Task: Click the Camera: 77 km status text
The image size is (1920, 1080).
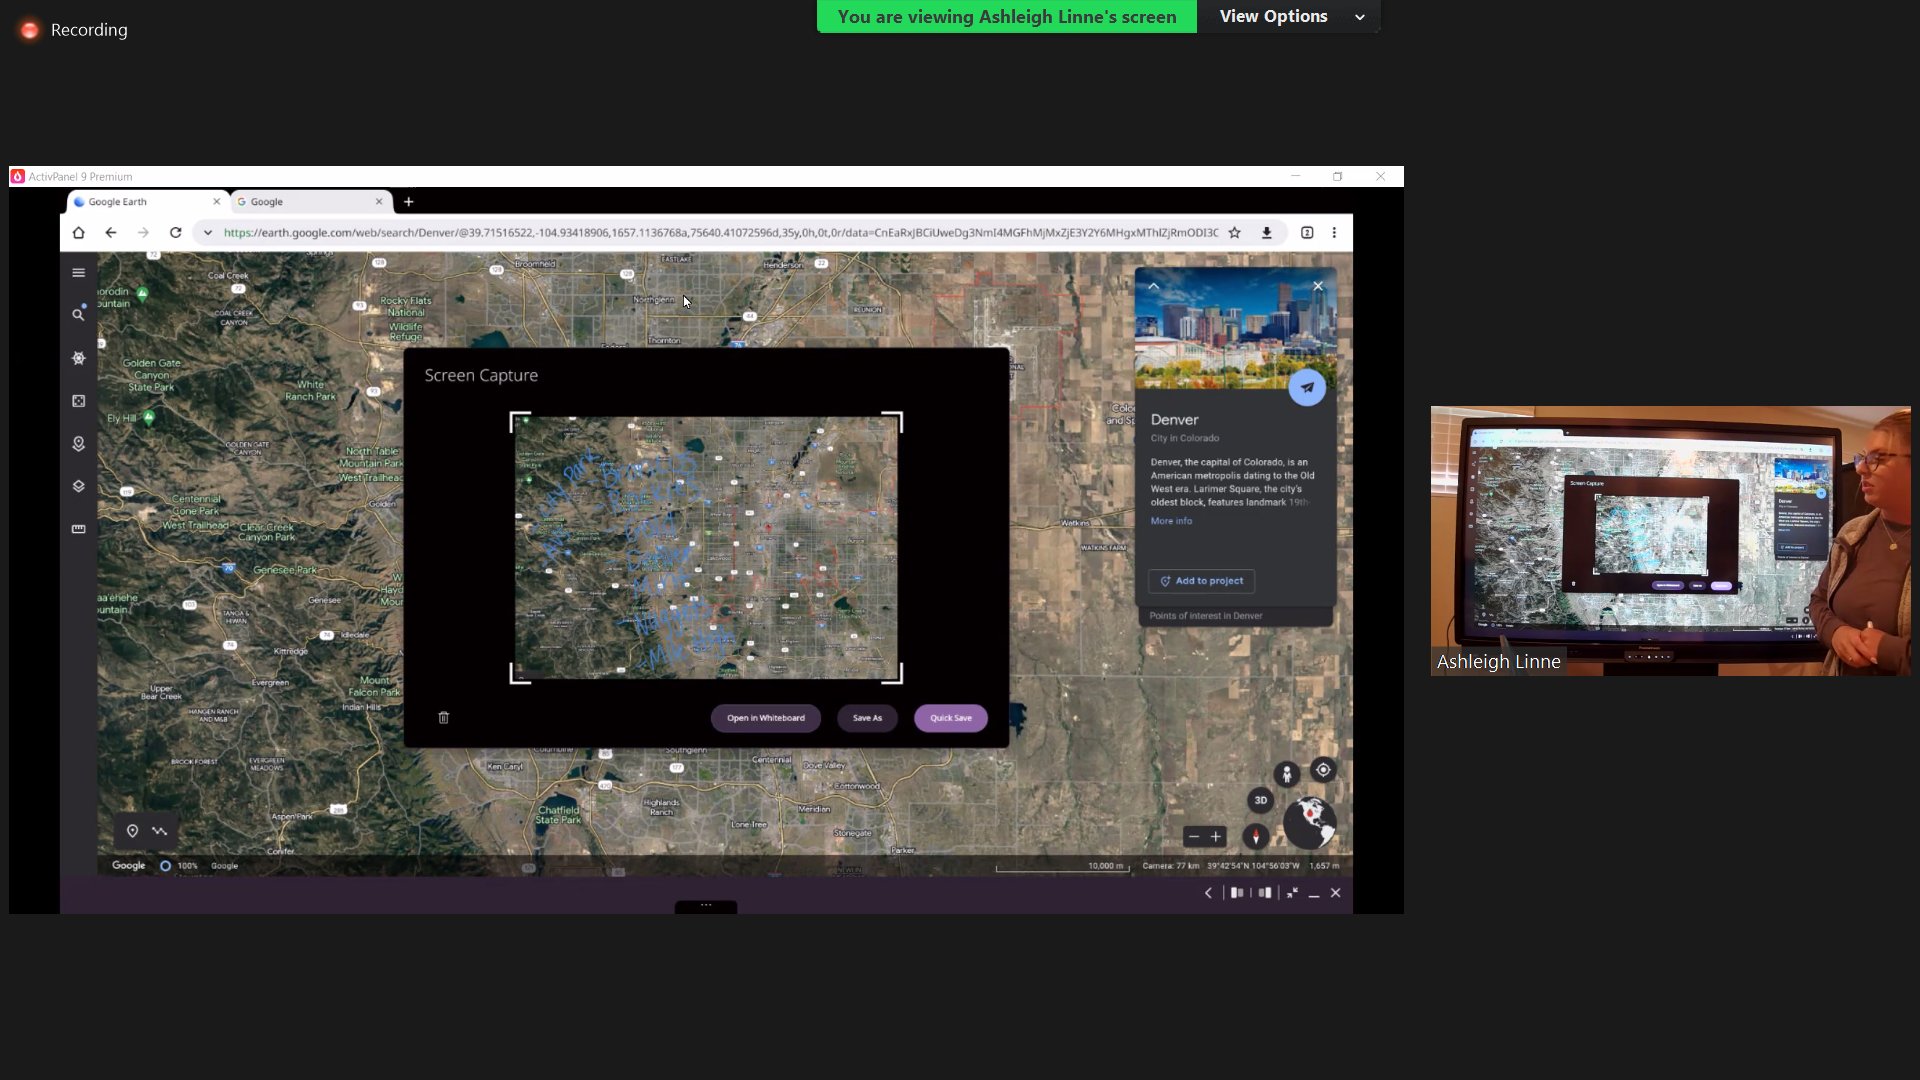Action: (x=1171, y=866)
